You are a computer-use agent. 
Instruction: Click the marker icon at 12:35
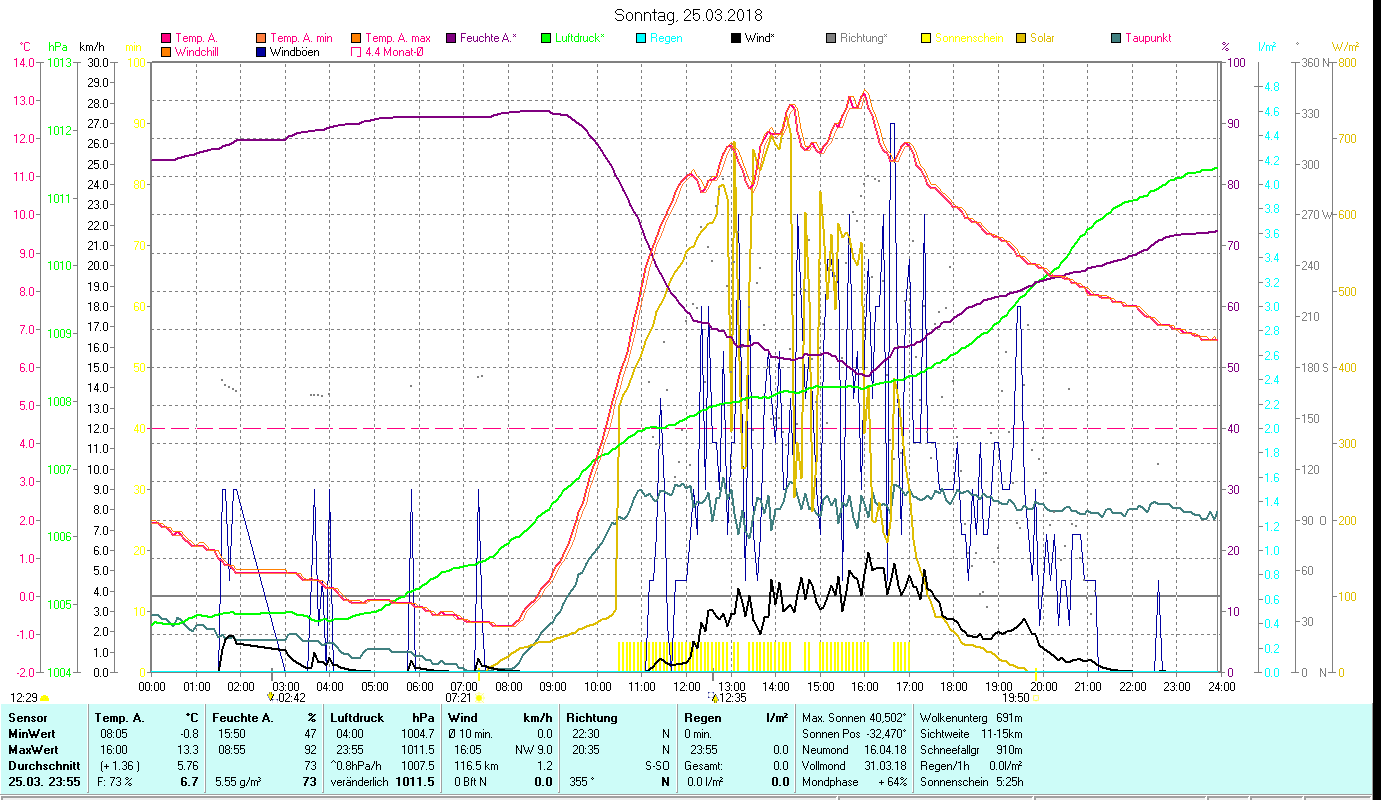pyautogui.click(x=712, y=697)
